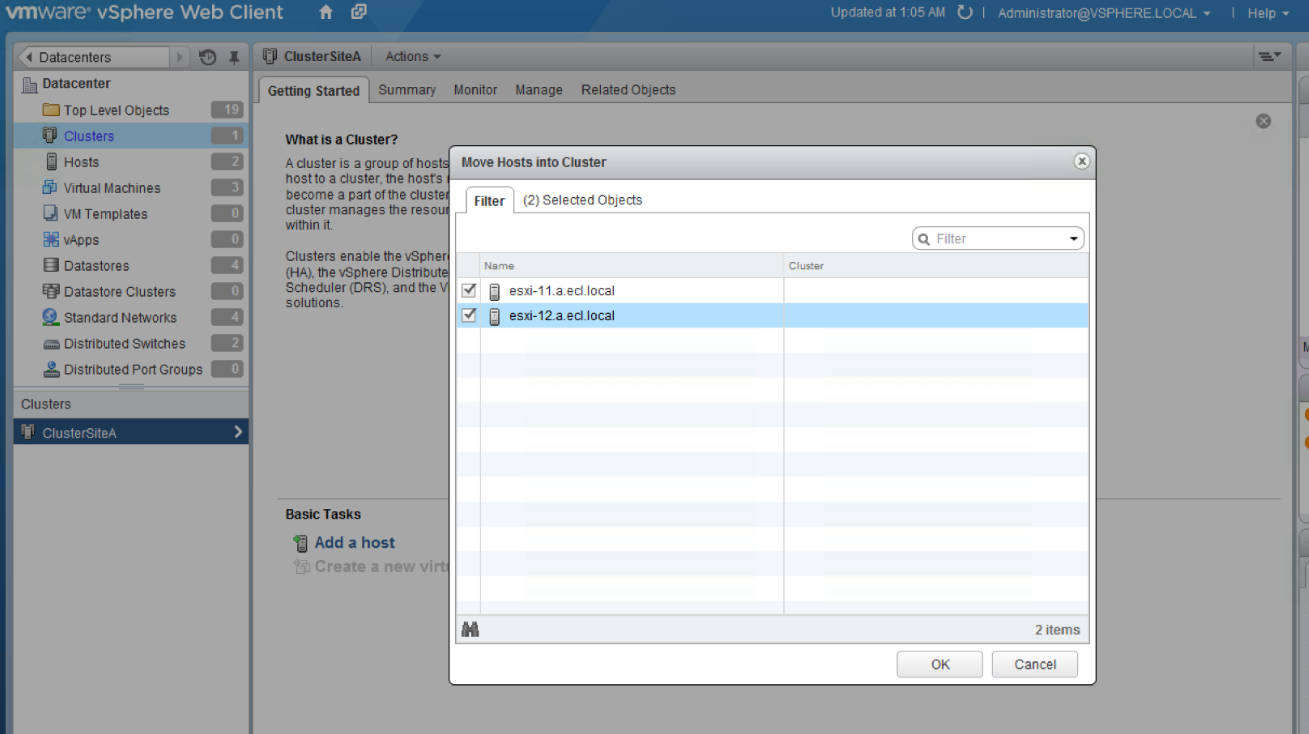Screen dimensions: 1309x734
Task: Refresh the client using the circular arrow icon
Action: point(964,13)
